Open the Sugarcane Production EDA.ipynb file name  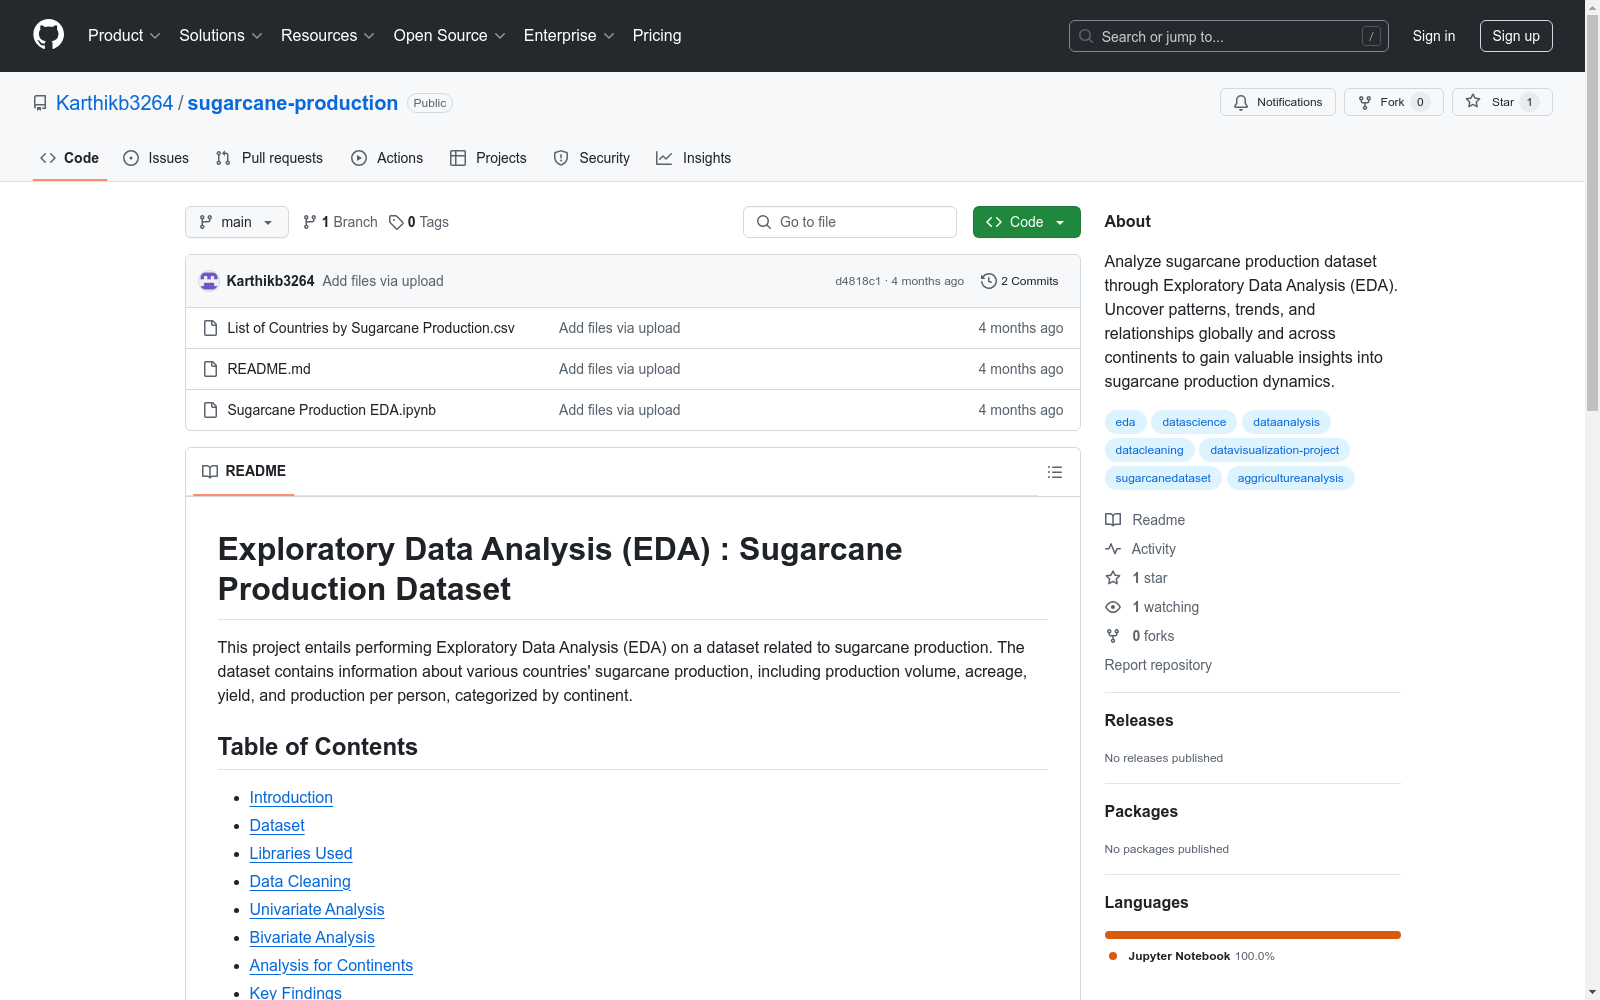(332, 410)
